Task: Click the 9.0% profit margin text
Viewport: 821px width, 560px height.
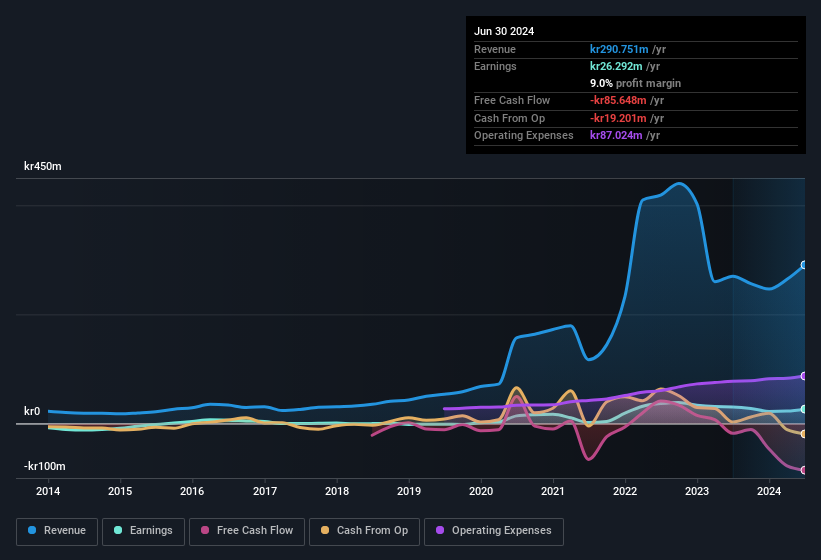Action: [x=635, y=83]
